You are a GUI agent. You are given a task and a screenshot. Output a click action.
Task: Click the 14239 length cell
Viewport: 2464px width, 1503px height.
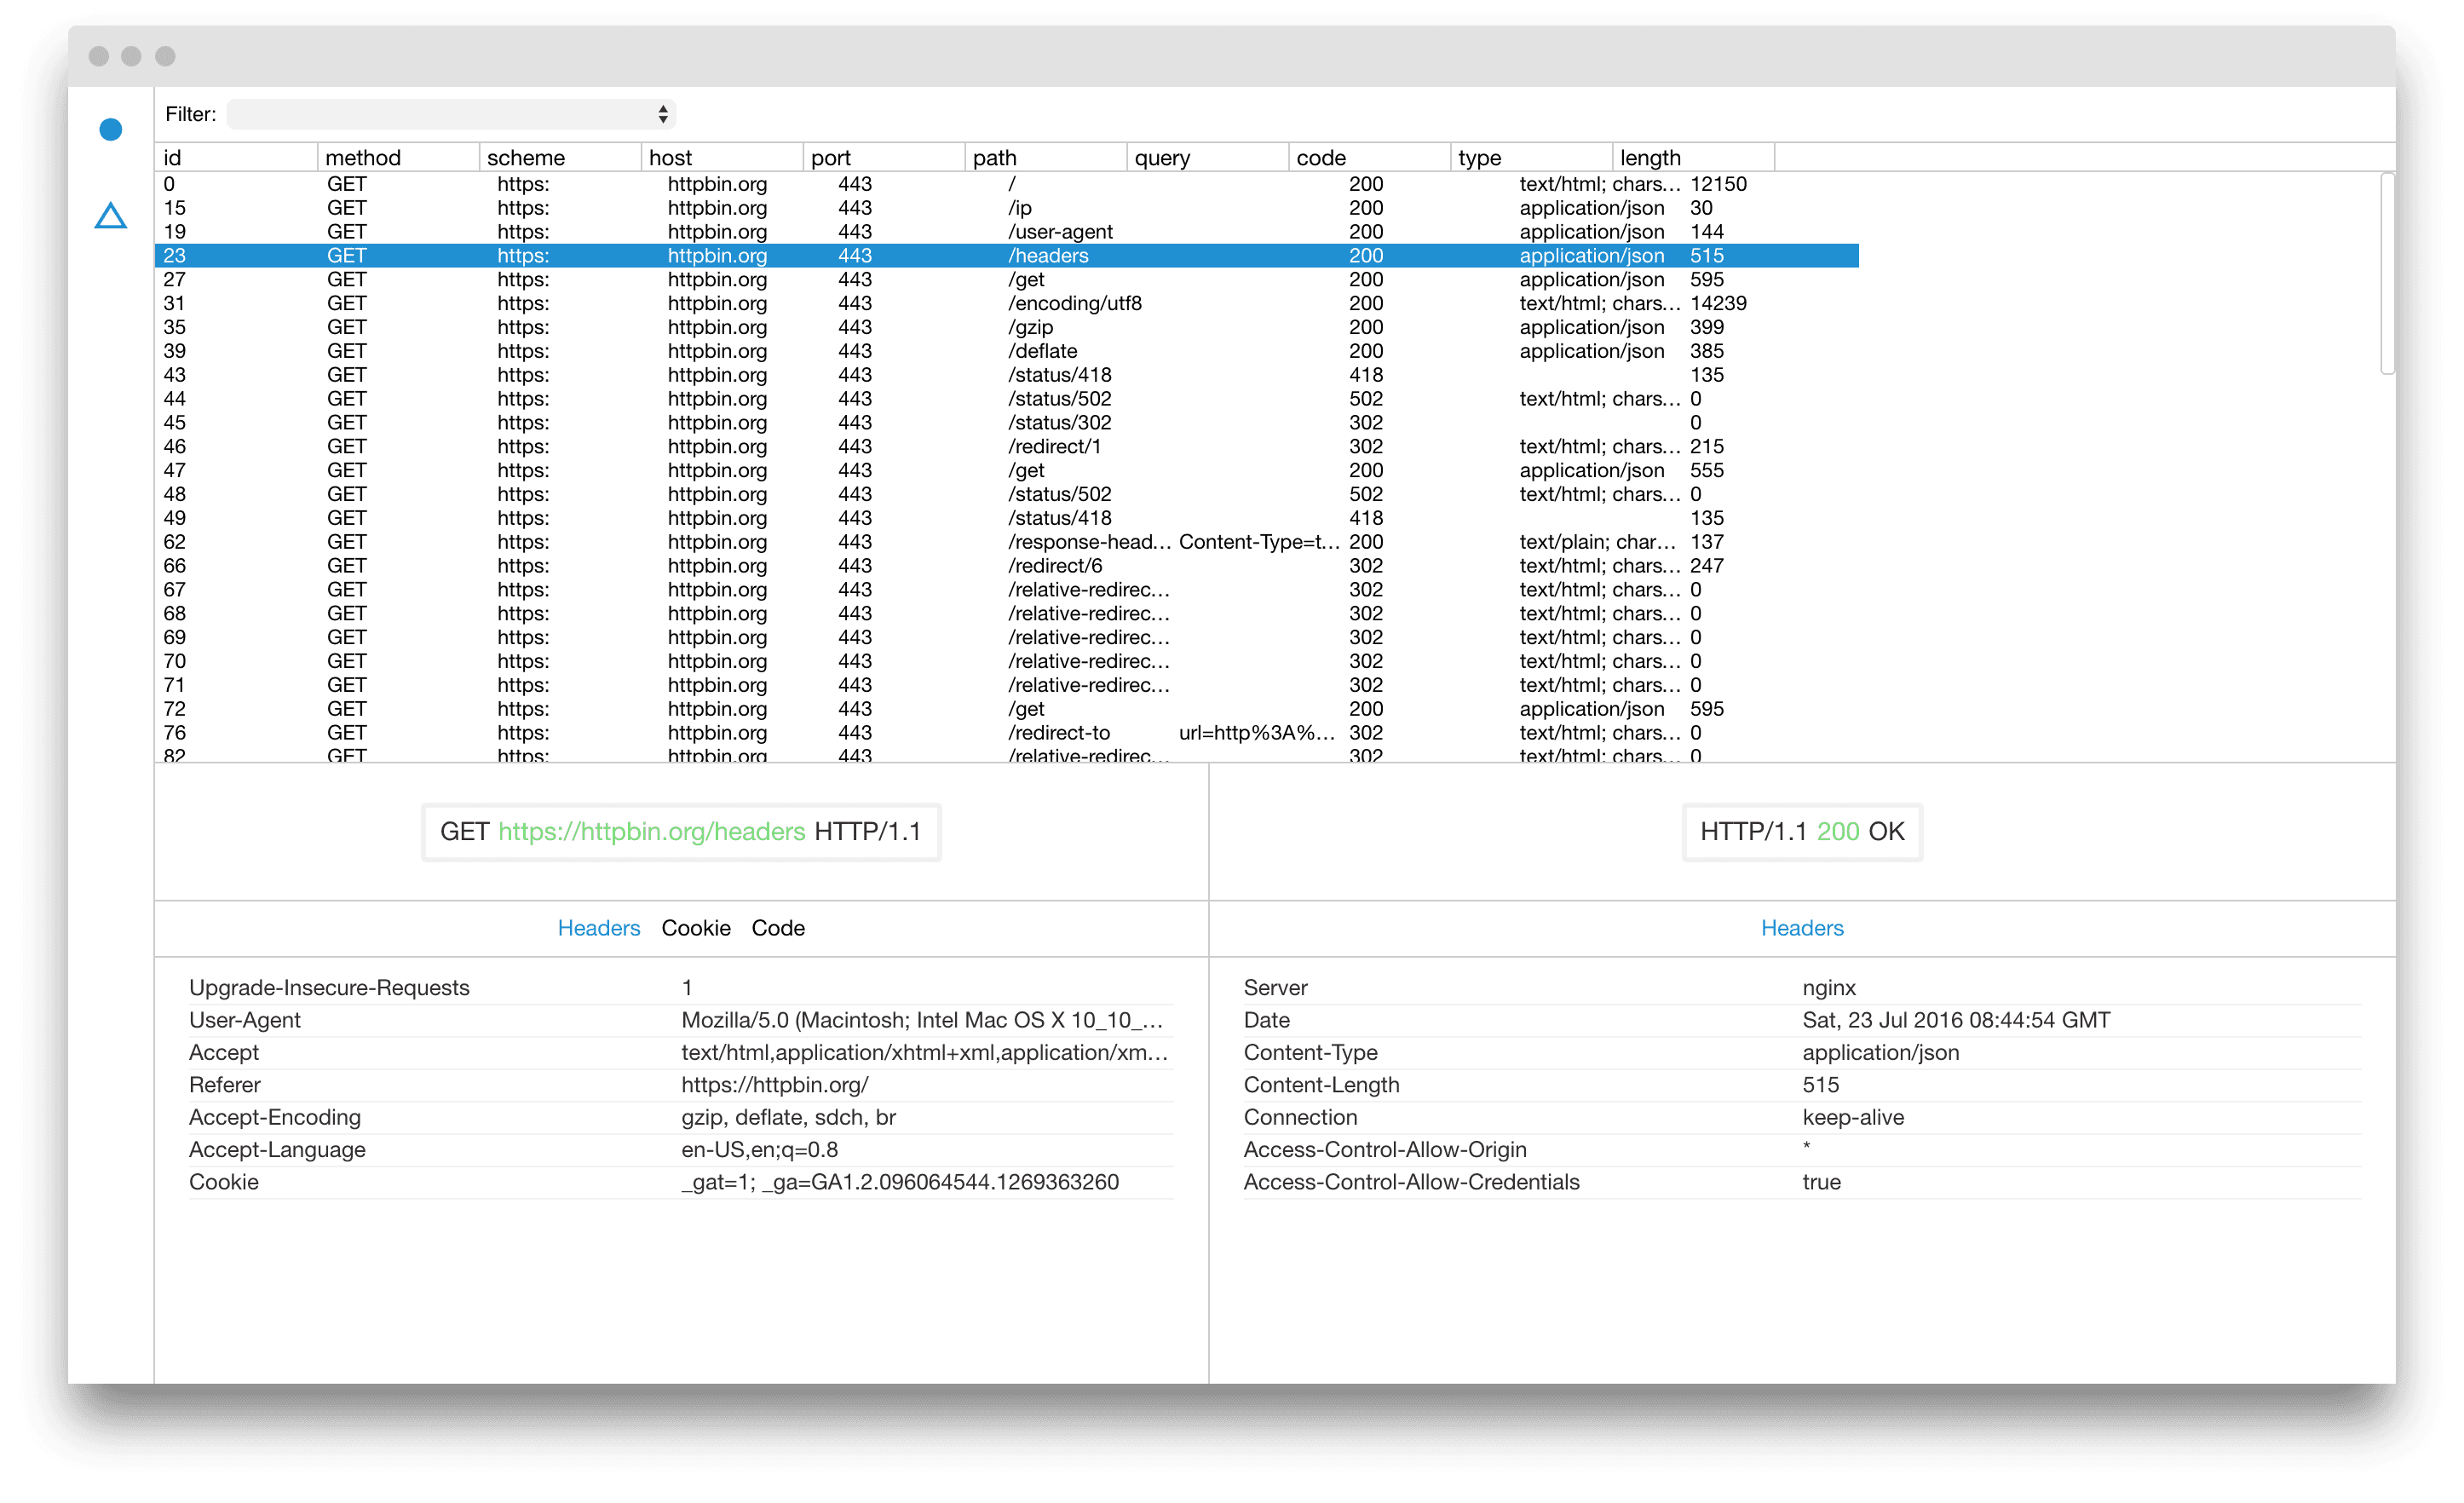coord(1718,303)
